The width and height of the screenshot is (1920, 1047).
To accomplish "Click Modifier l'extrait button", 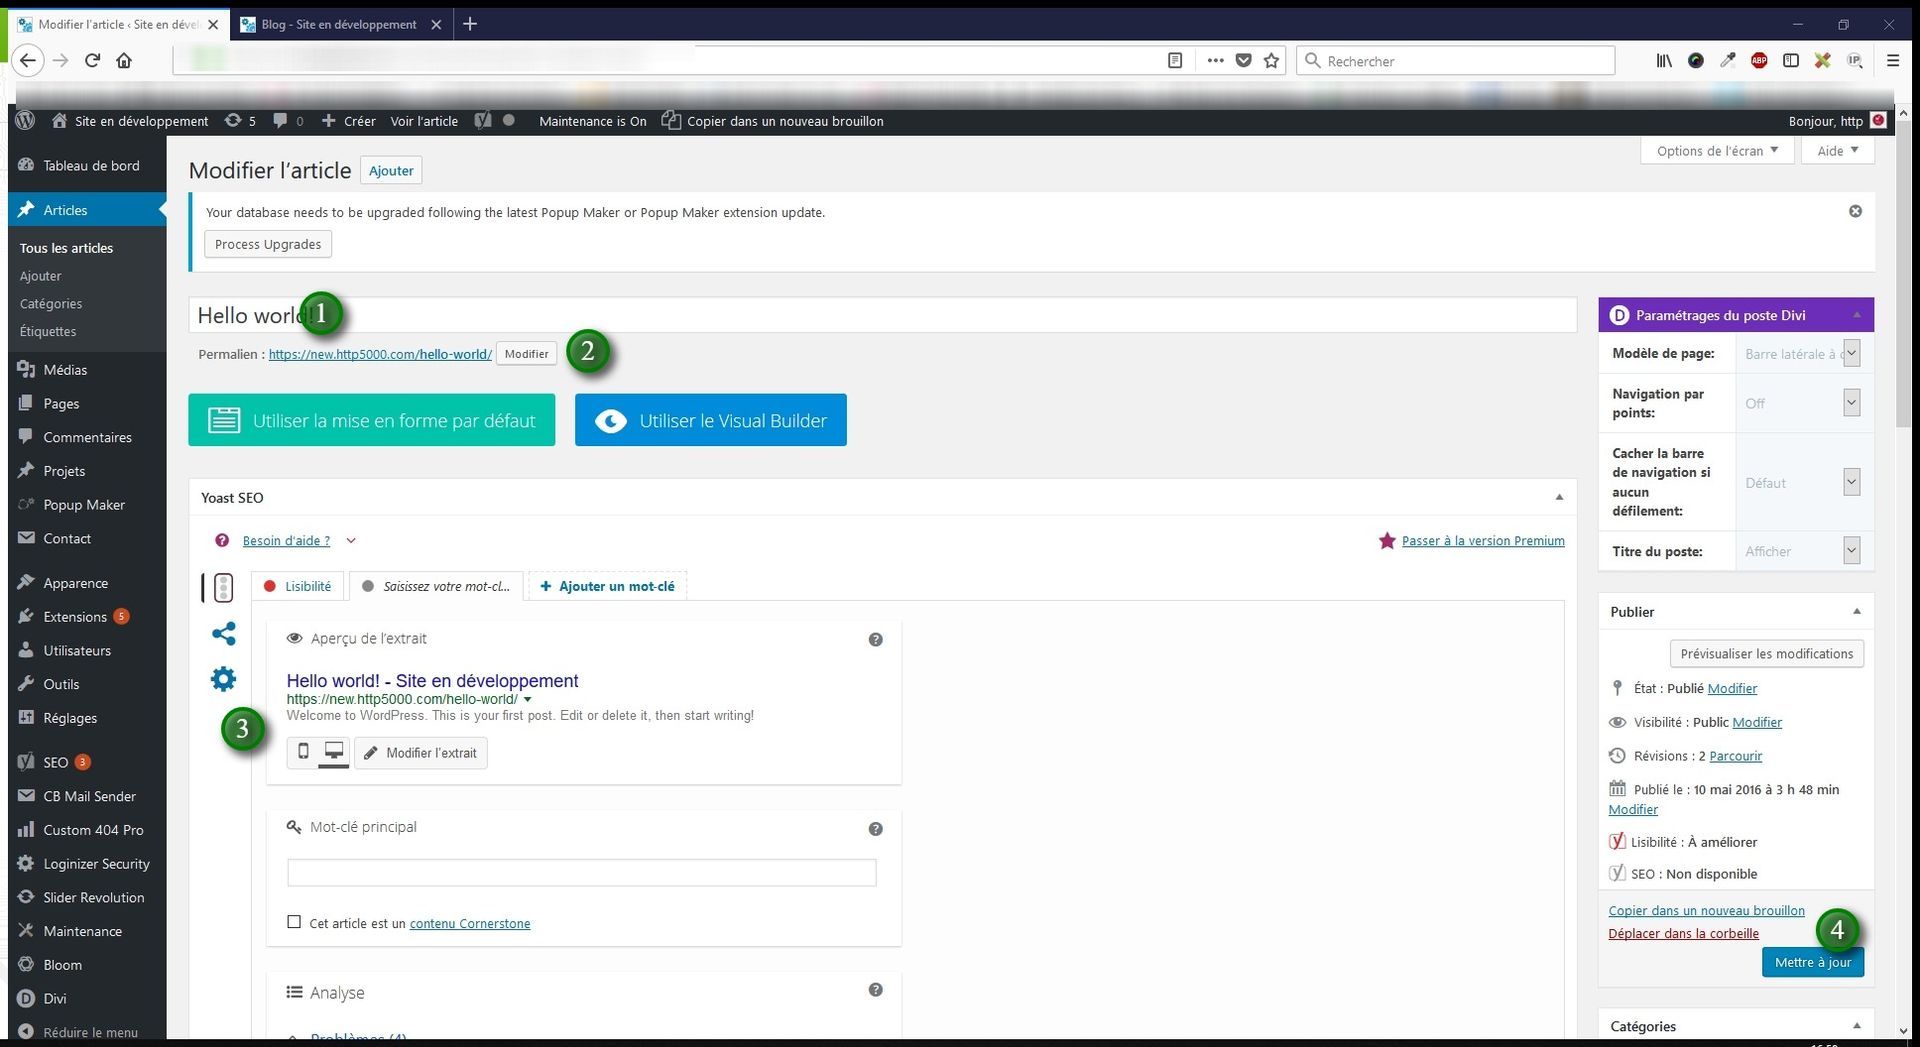I will coord(421,752).
